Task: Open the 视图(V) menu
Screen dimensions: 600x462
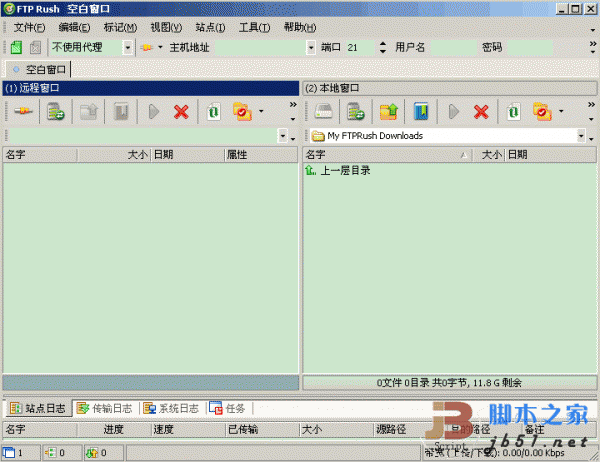Action: 166,28
